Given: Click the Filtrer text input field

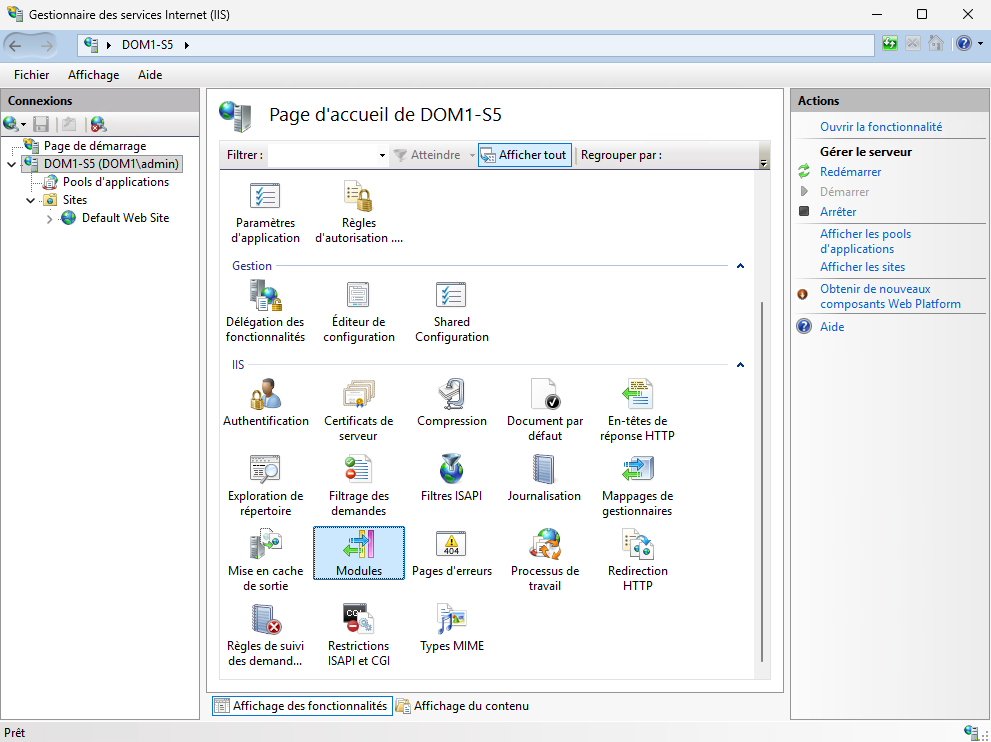Looking at the screenshot, I should point(322,155).
